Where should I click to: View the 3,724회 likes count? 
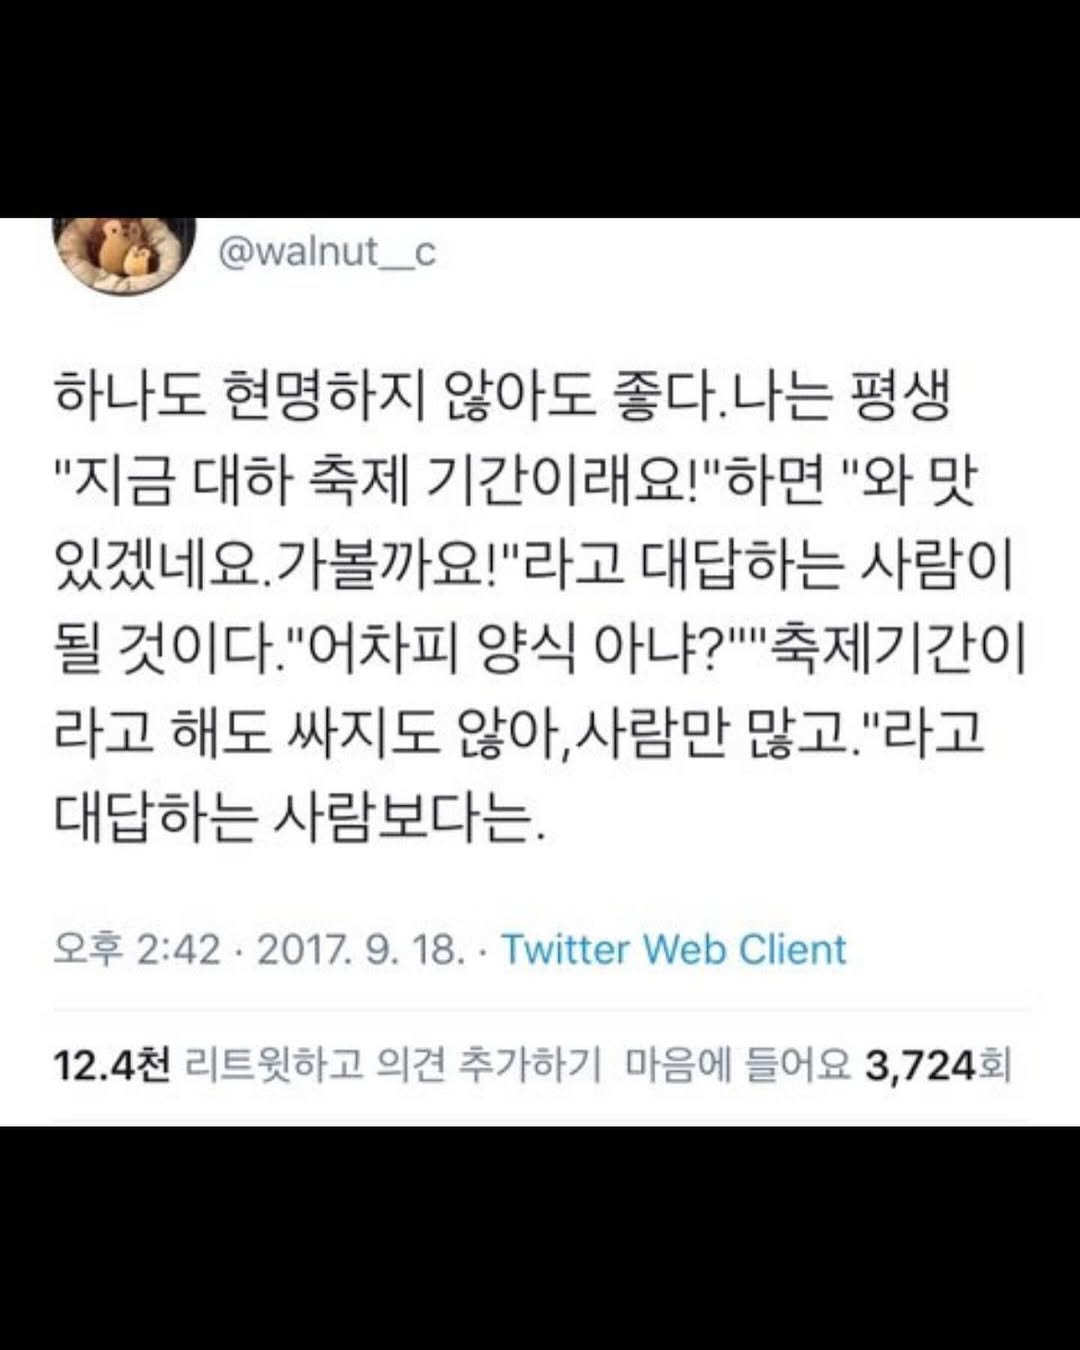click(x=938, y=1066)
